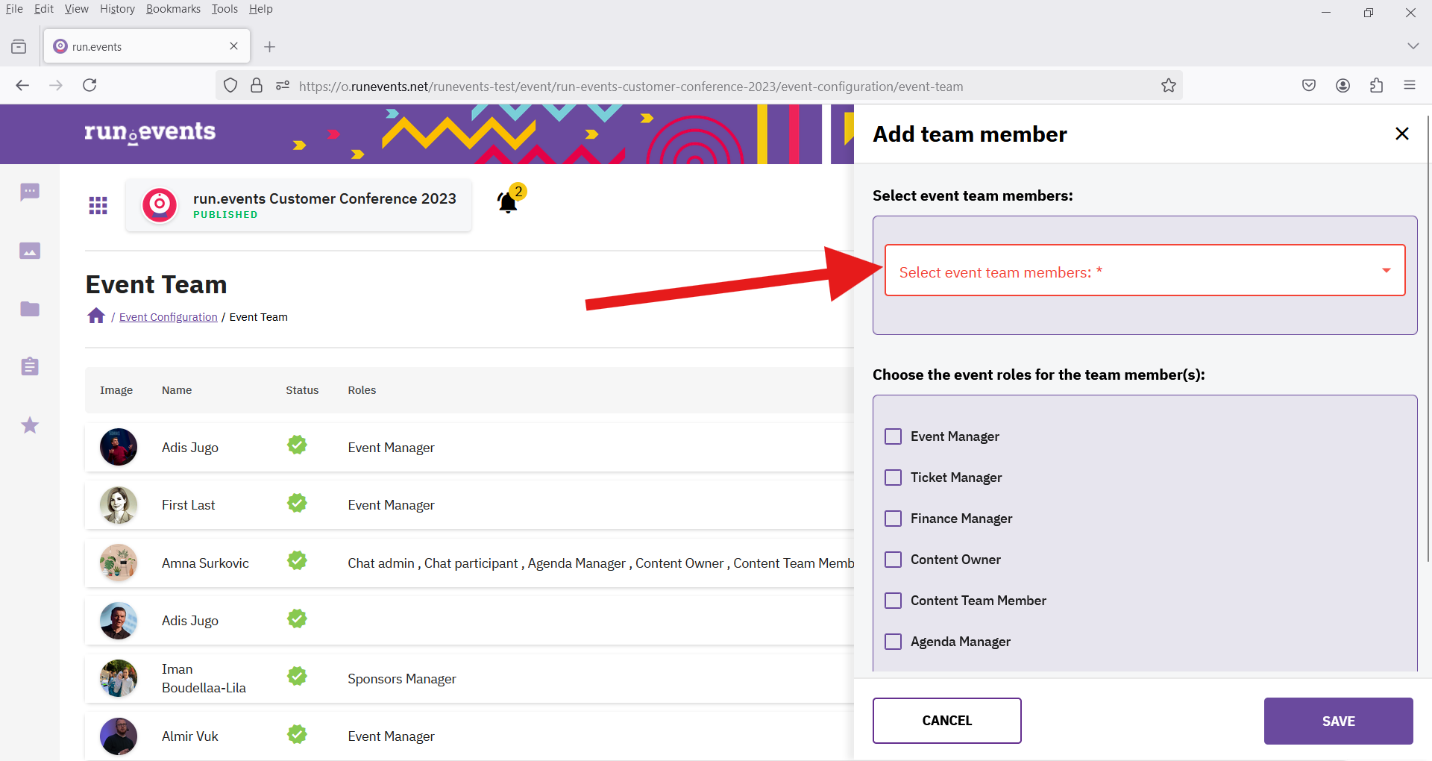This screenshot has height=761, width=1432.
Task: Open the History menu
Action: click(117, 9)
